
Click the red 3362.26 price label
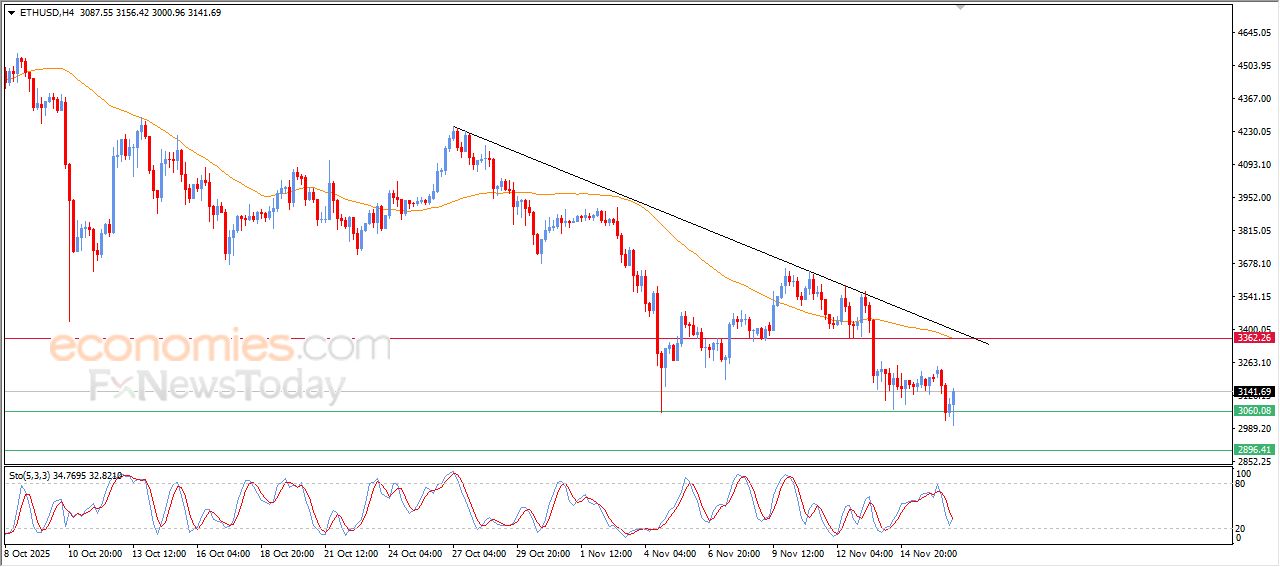click(1254, 338)
